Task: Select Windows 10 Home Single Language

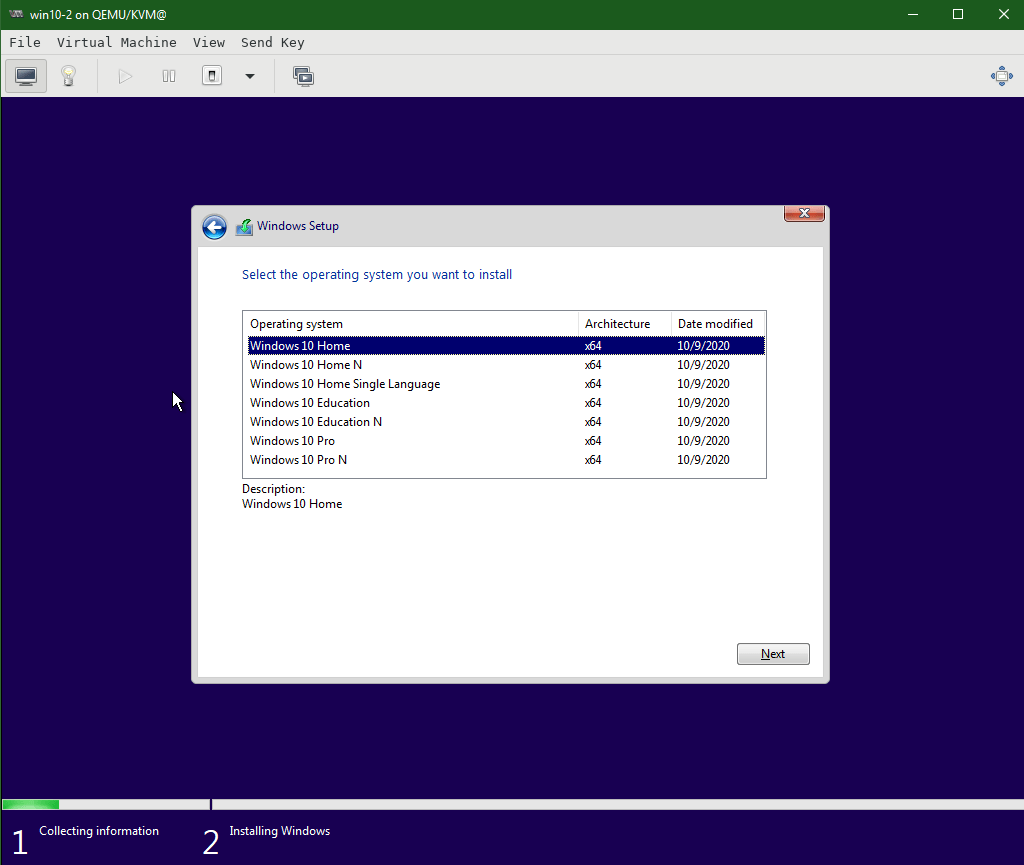Action: click(344, 383)
